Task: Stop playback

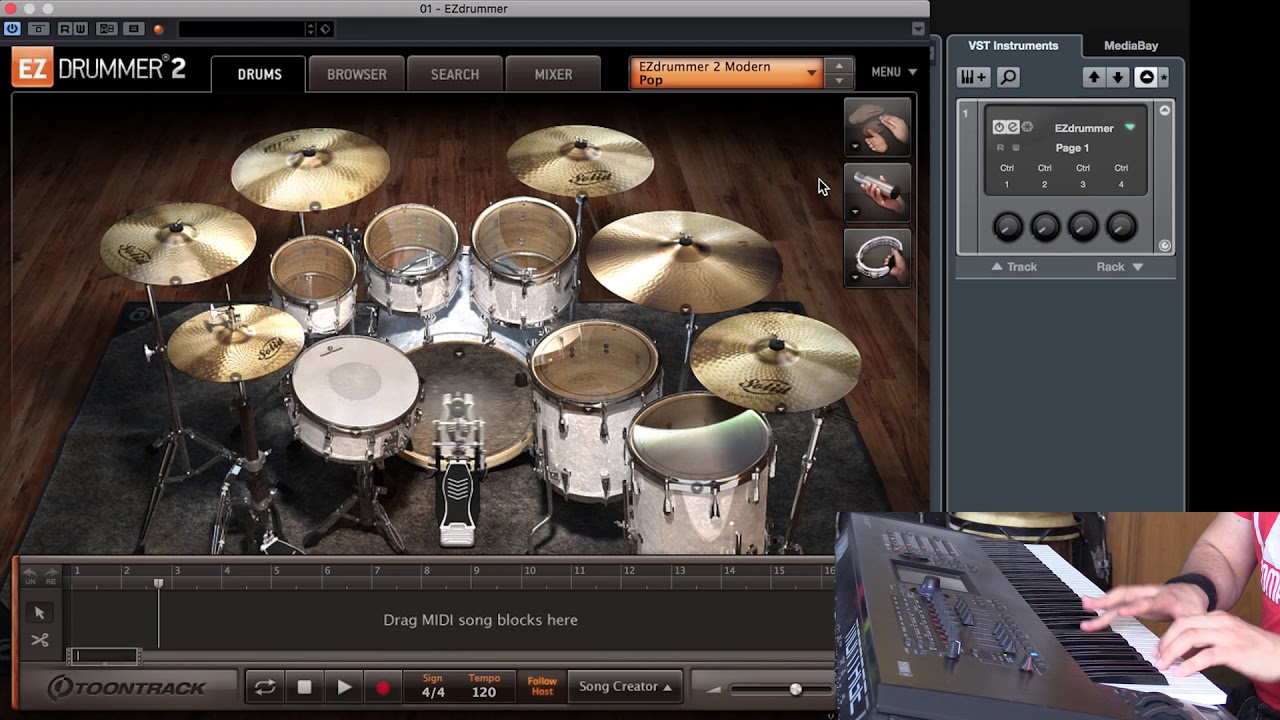Action: 304,687
